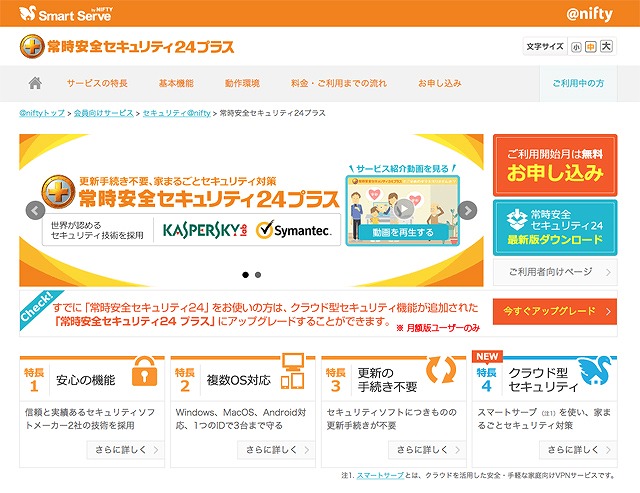Viewport: 640px width, 493px height.
Task: Set text size to small (小)
Action: click(576, 47)
